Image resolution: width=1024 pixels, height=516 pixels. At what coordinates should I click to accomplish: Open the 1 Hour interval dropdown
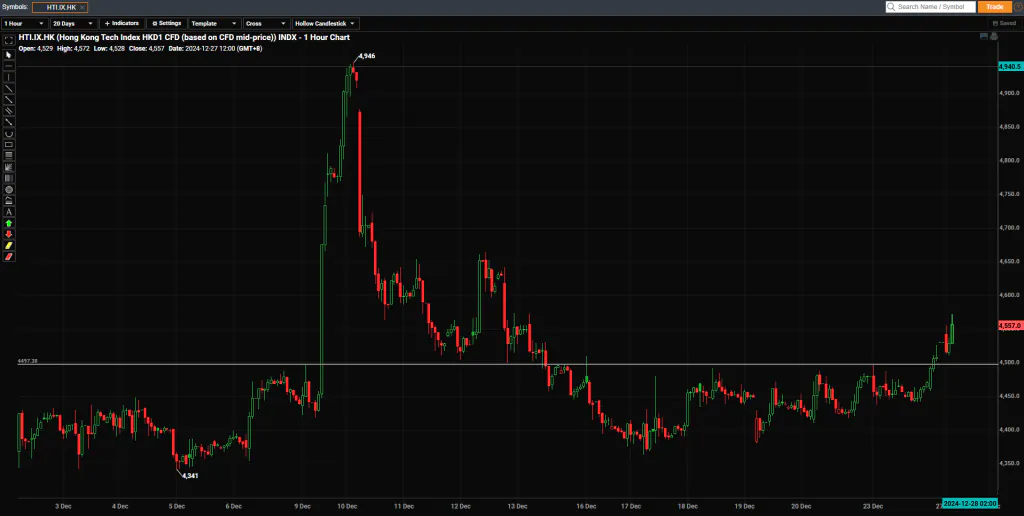pyautogui.click(x=24, y=24)
